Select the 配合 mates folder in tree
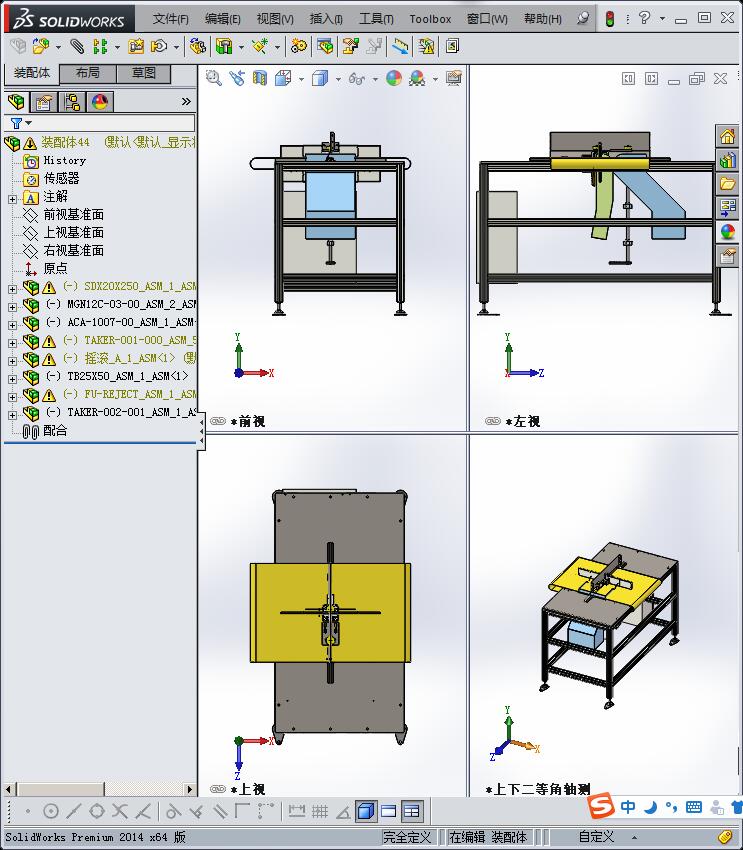Screen dimensions: 743x850 point(55,430)
